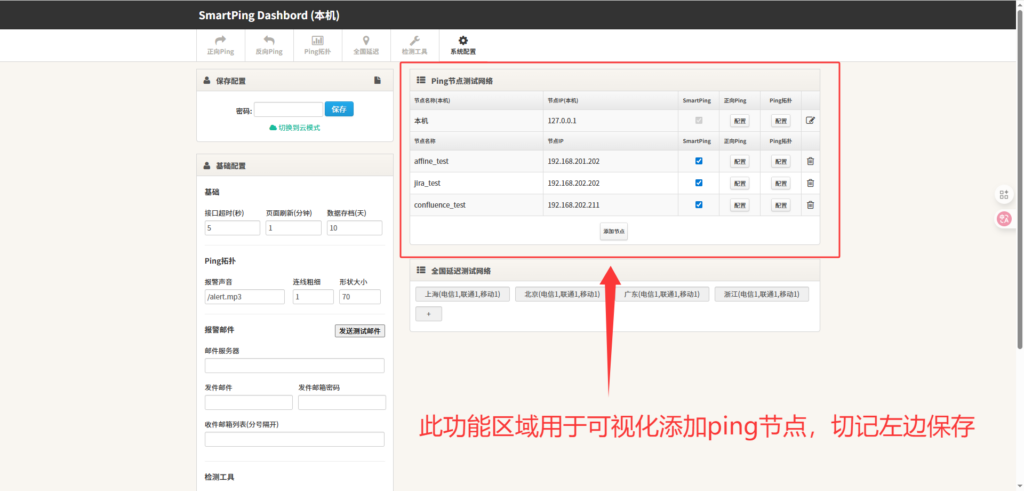
Task: Click the file icon in the 保存配置 header
Action: click(x=377, y=80)
